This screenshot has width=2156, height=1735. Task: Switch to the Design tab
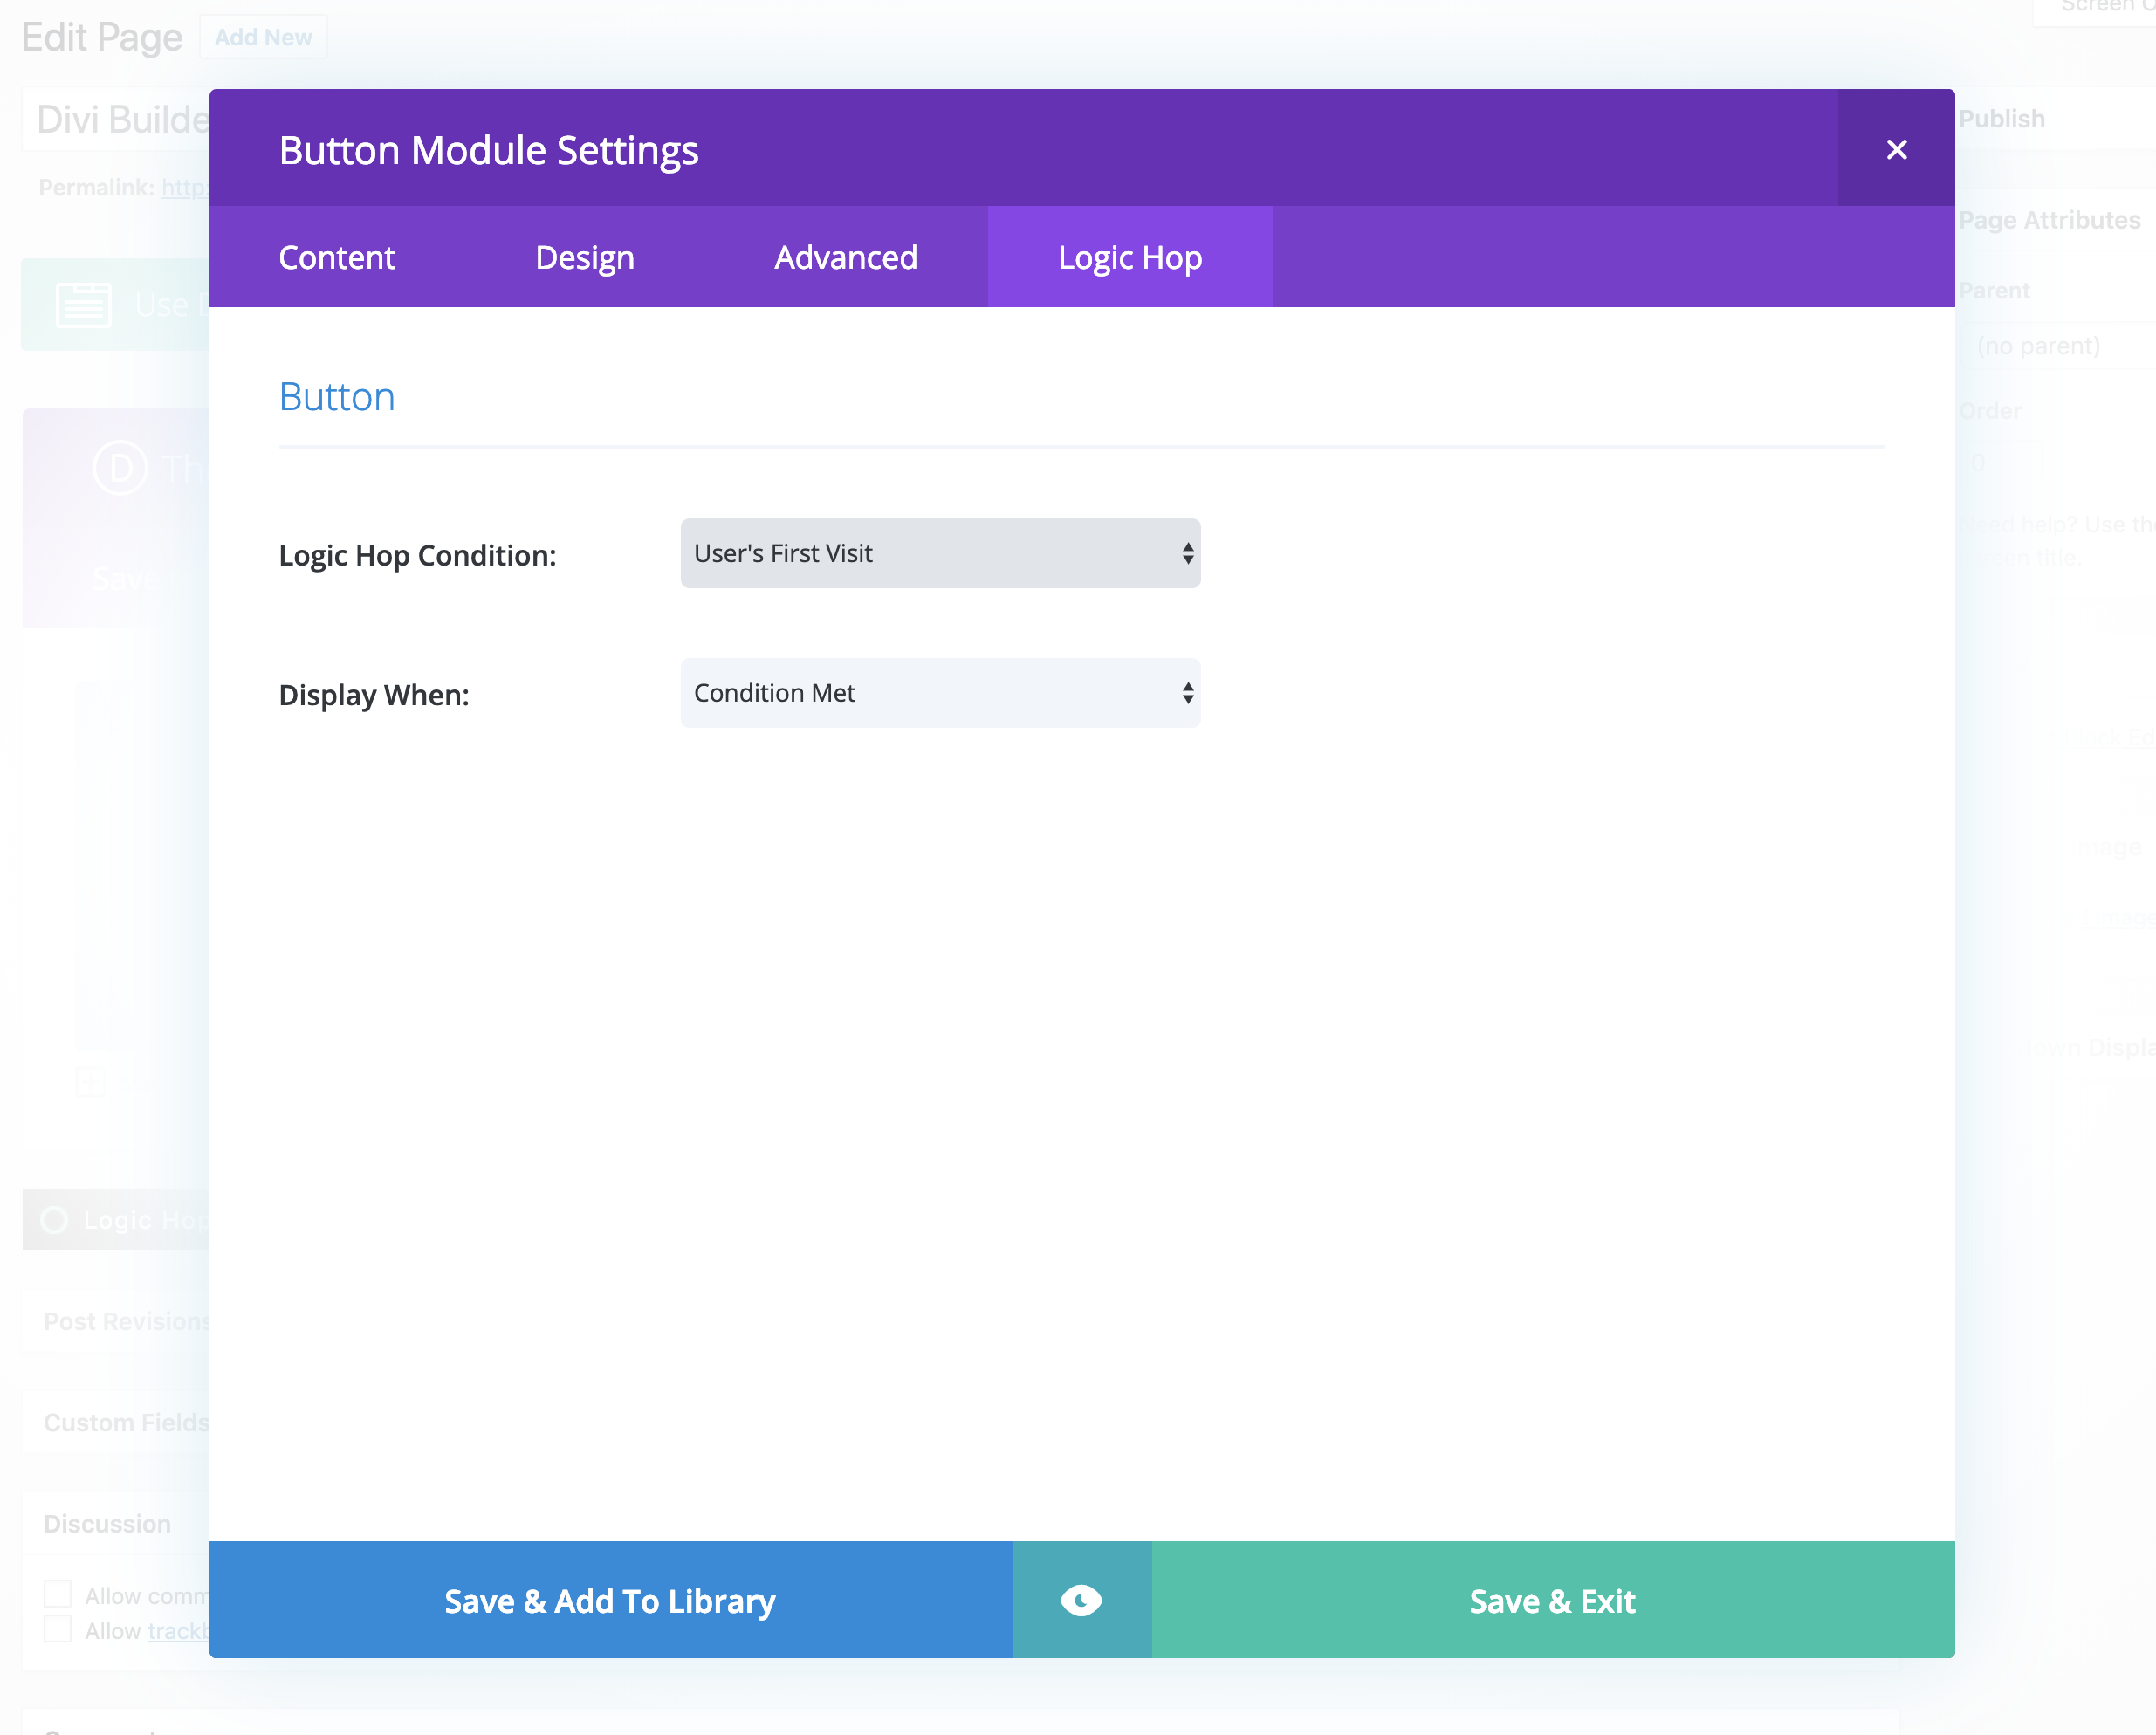(x=585, y=257)
